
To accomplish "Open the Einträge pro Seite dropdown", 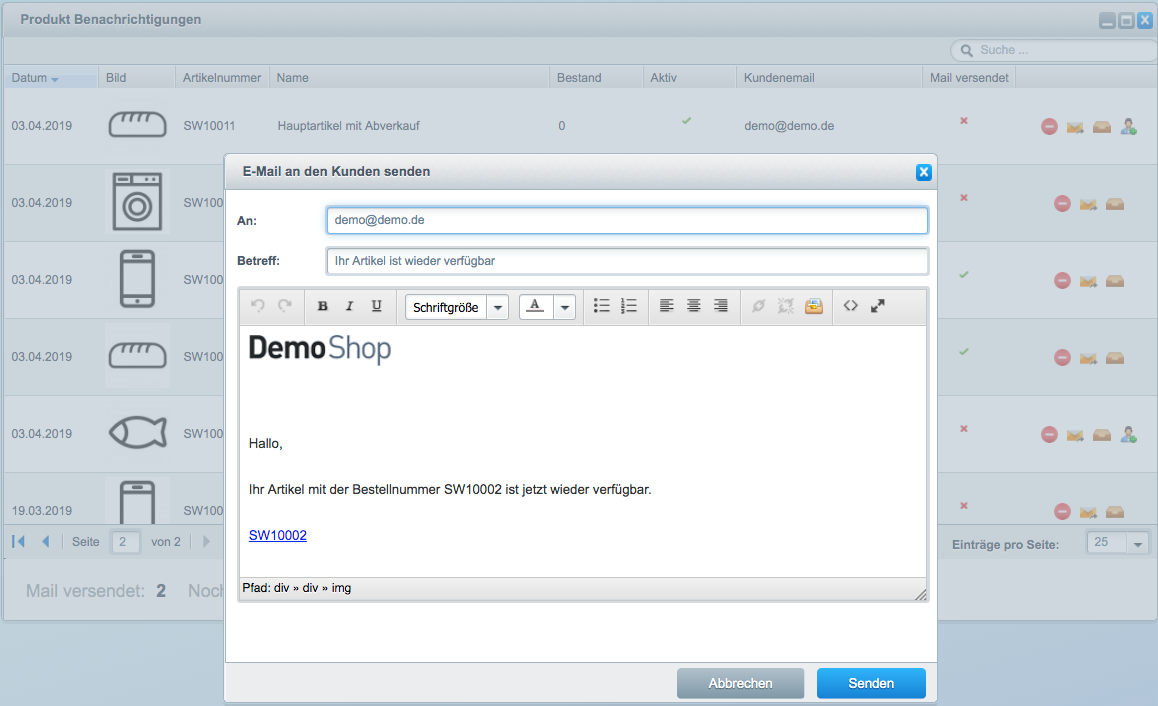I will (x=1137, y=544).
